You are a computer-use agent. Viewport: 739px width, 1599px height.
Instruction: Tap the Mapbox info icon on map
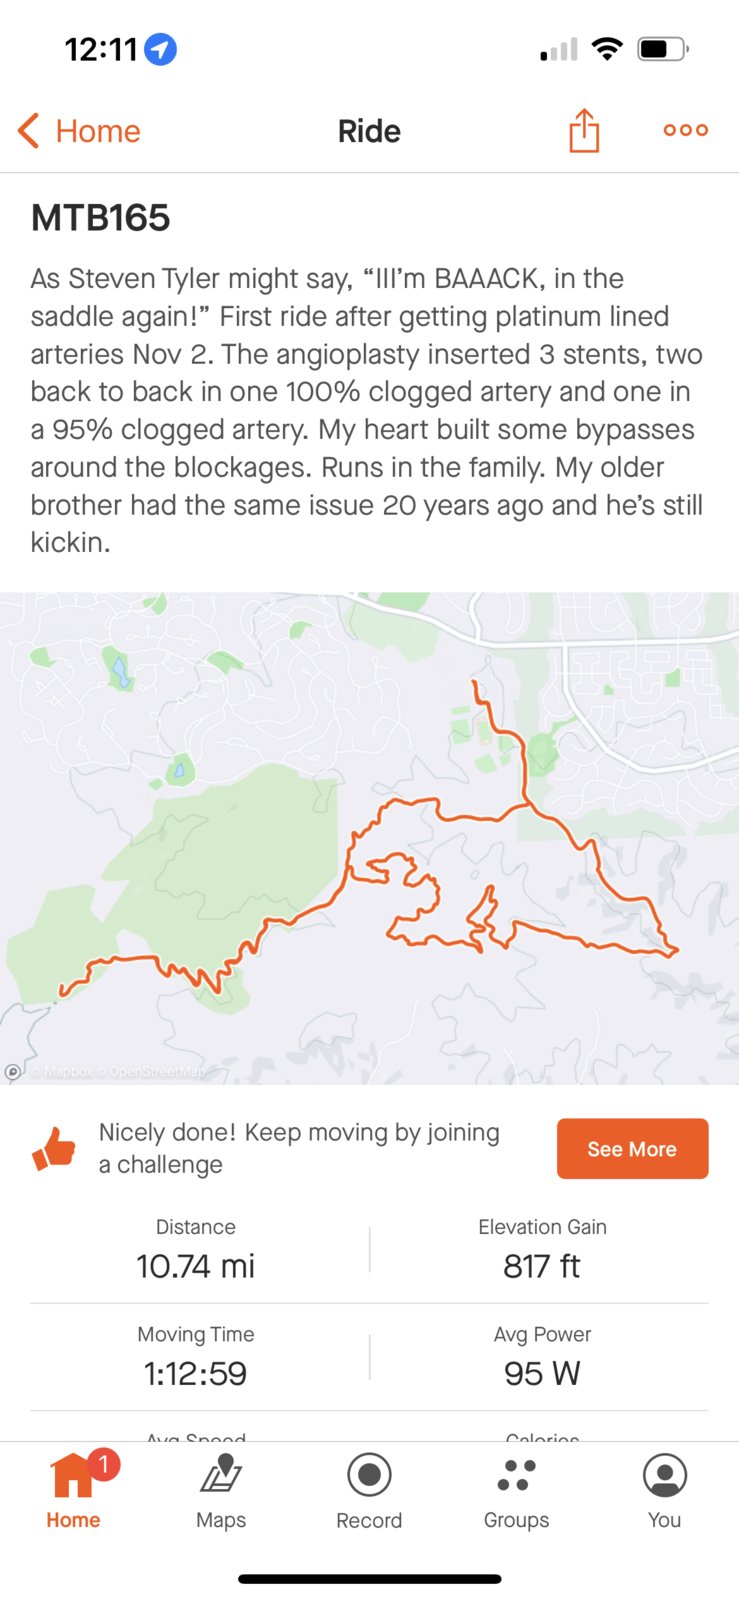click(13, 1072)
